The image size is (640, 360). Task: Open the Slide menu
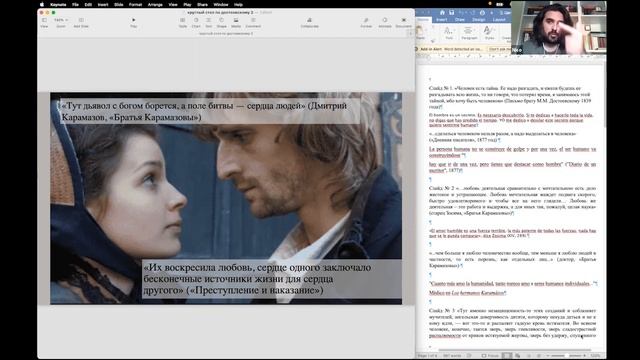[x=119, y=4]
